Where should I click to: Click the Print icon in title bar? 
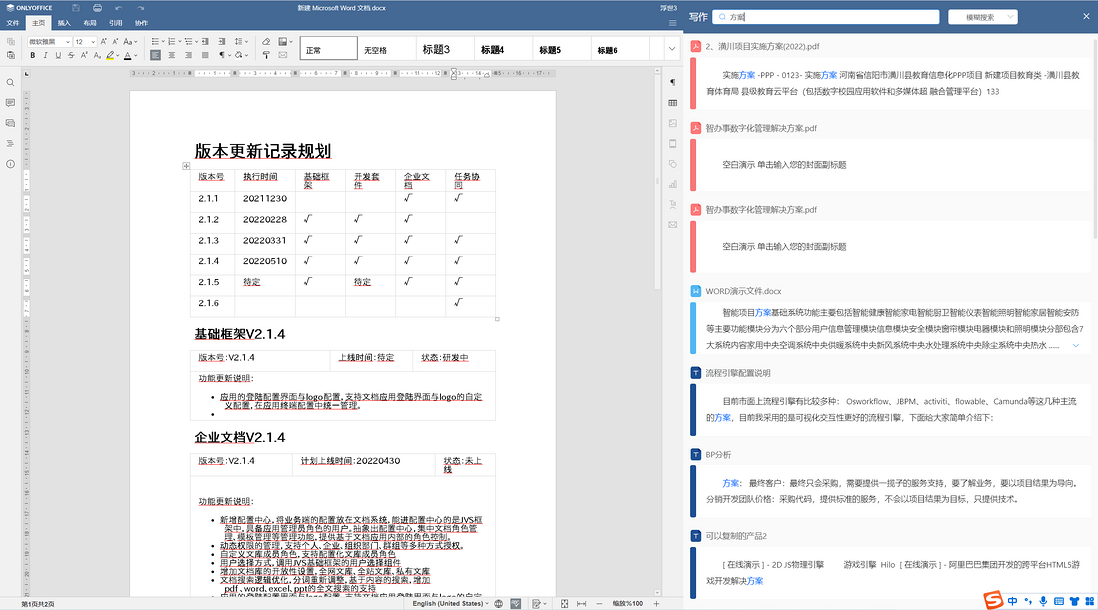click(97, 8)
